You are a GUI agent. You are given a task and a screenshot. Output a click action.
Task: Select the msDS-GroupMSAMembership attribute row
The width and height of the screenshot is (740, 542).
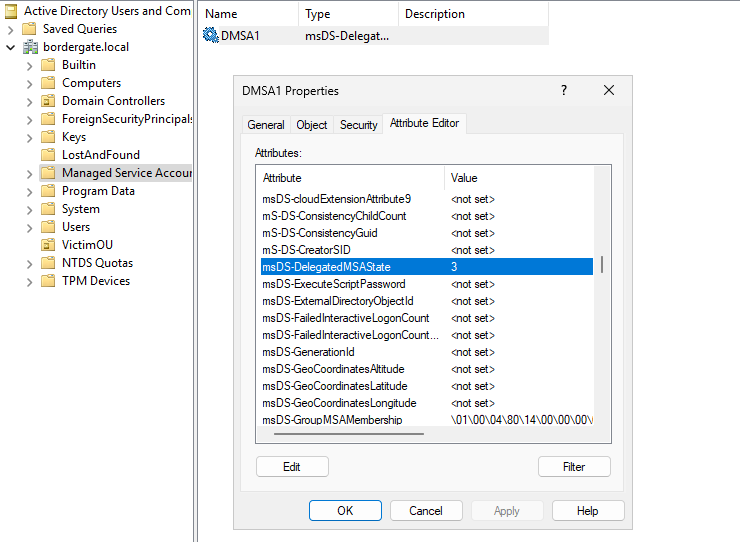(332, 420)
